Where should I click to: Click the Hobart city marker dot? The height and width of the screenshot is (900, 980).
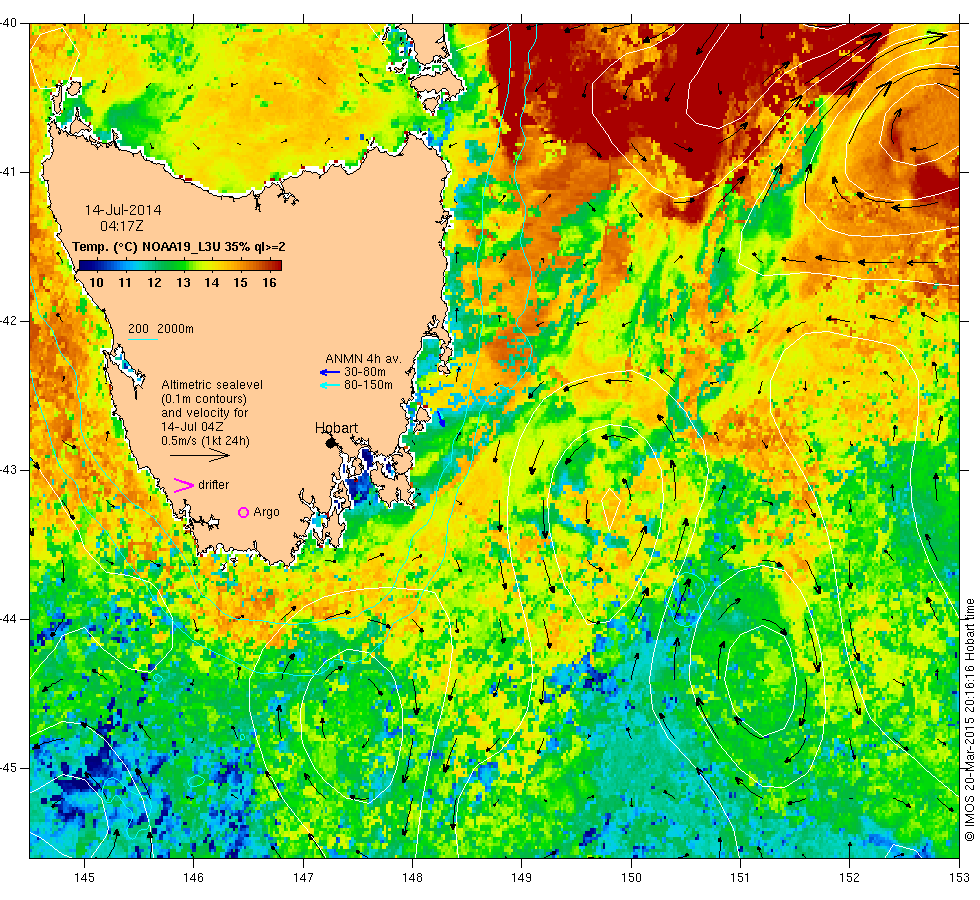coord(331,443)
